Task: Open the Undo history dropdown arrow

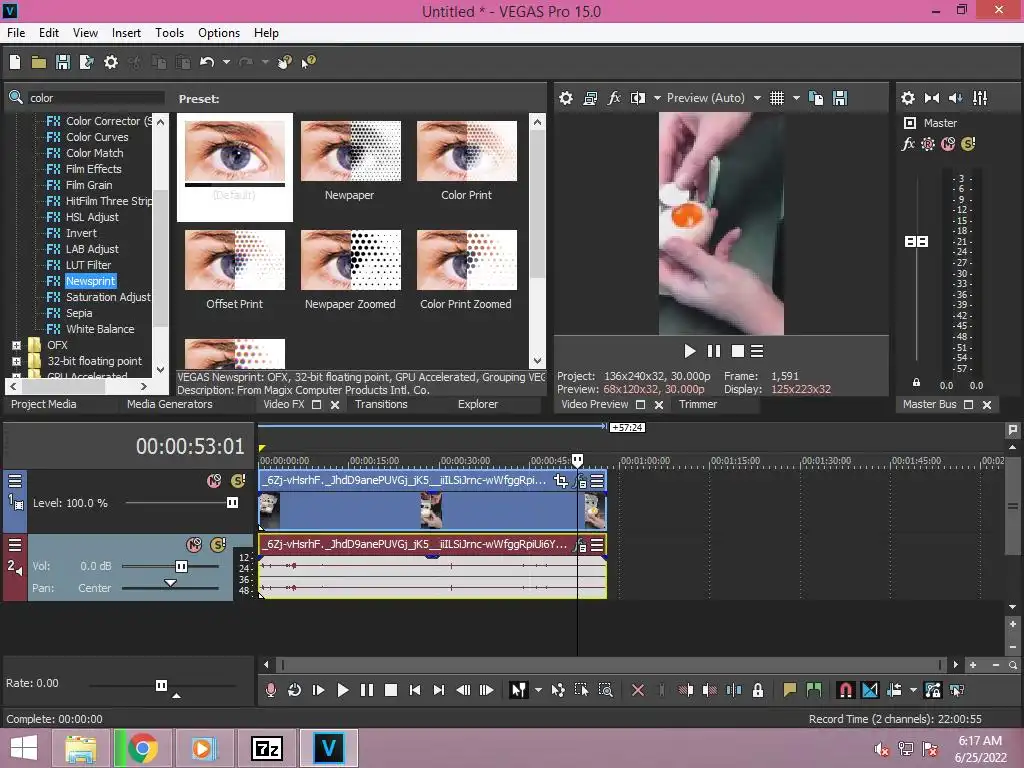Action: pos(227,62)
